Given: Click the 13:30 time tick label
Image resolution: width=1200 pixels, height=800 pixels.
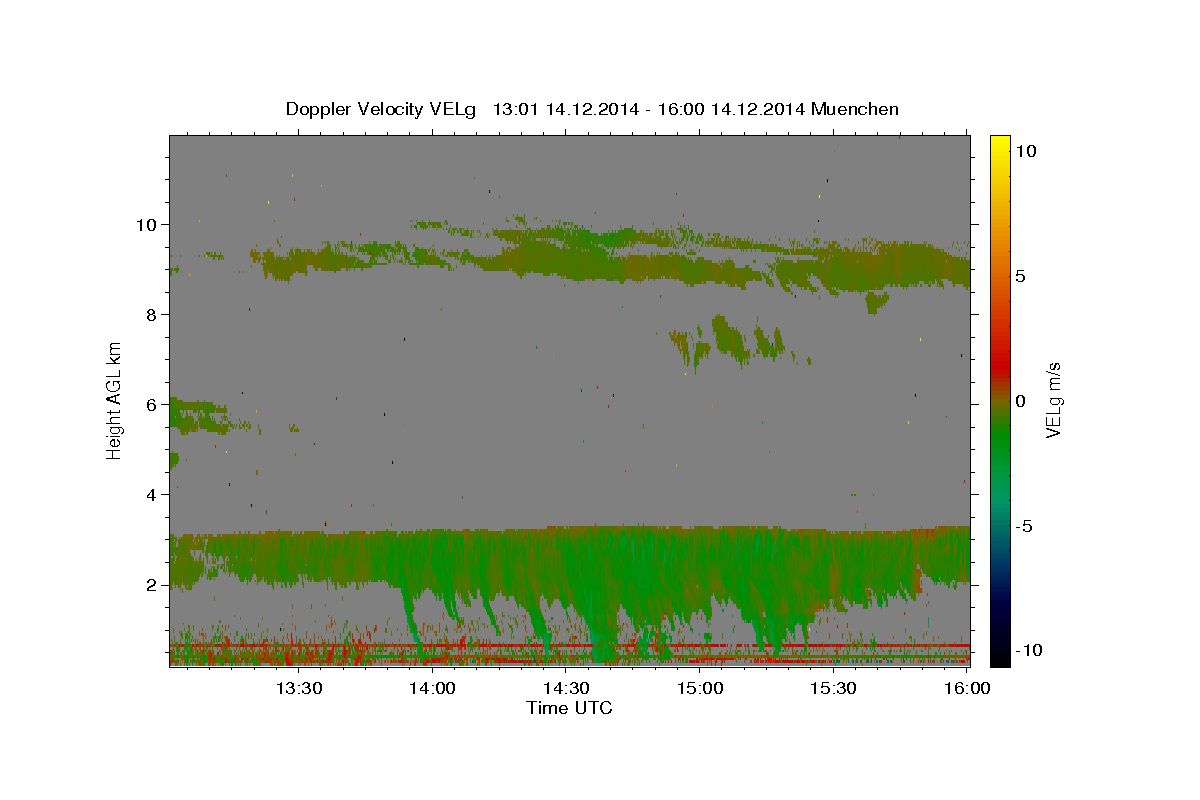Looking at the screenshot, I should click(x=299, y=688).
